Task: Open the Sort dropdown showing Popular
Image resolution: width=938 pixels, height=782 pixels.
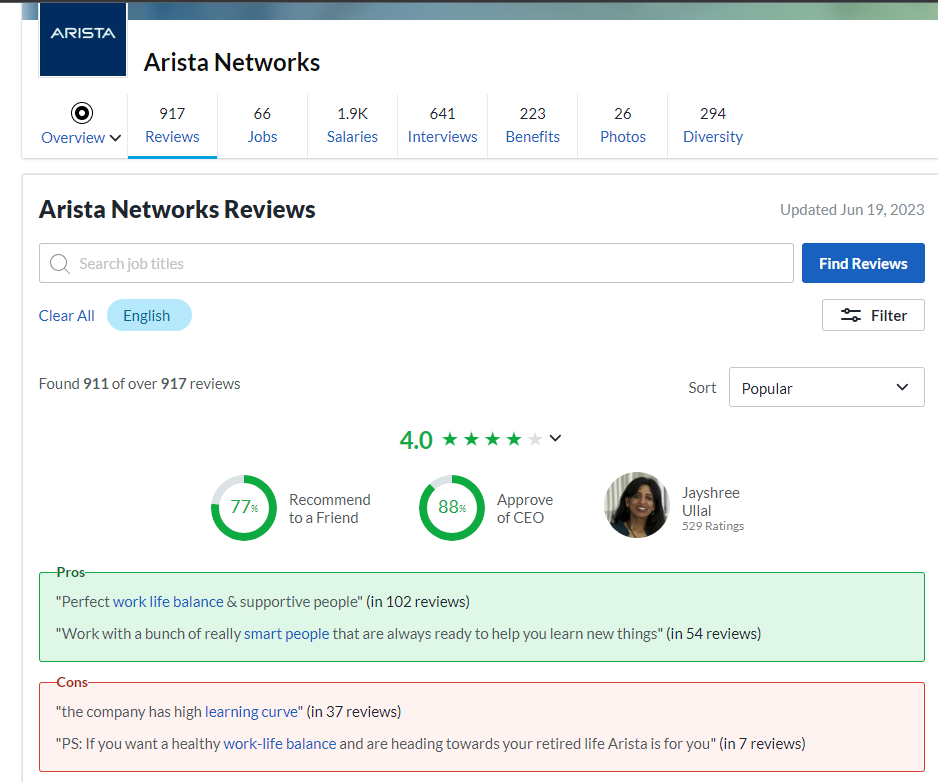Action: click(x=827, y=388)
